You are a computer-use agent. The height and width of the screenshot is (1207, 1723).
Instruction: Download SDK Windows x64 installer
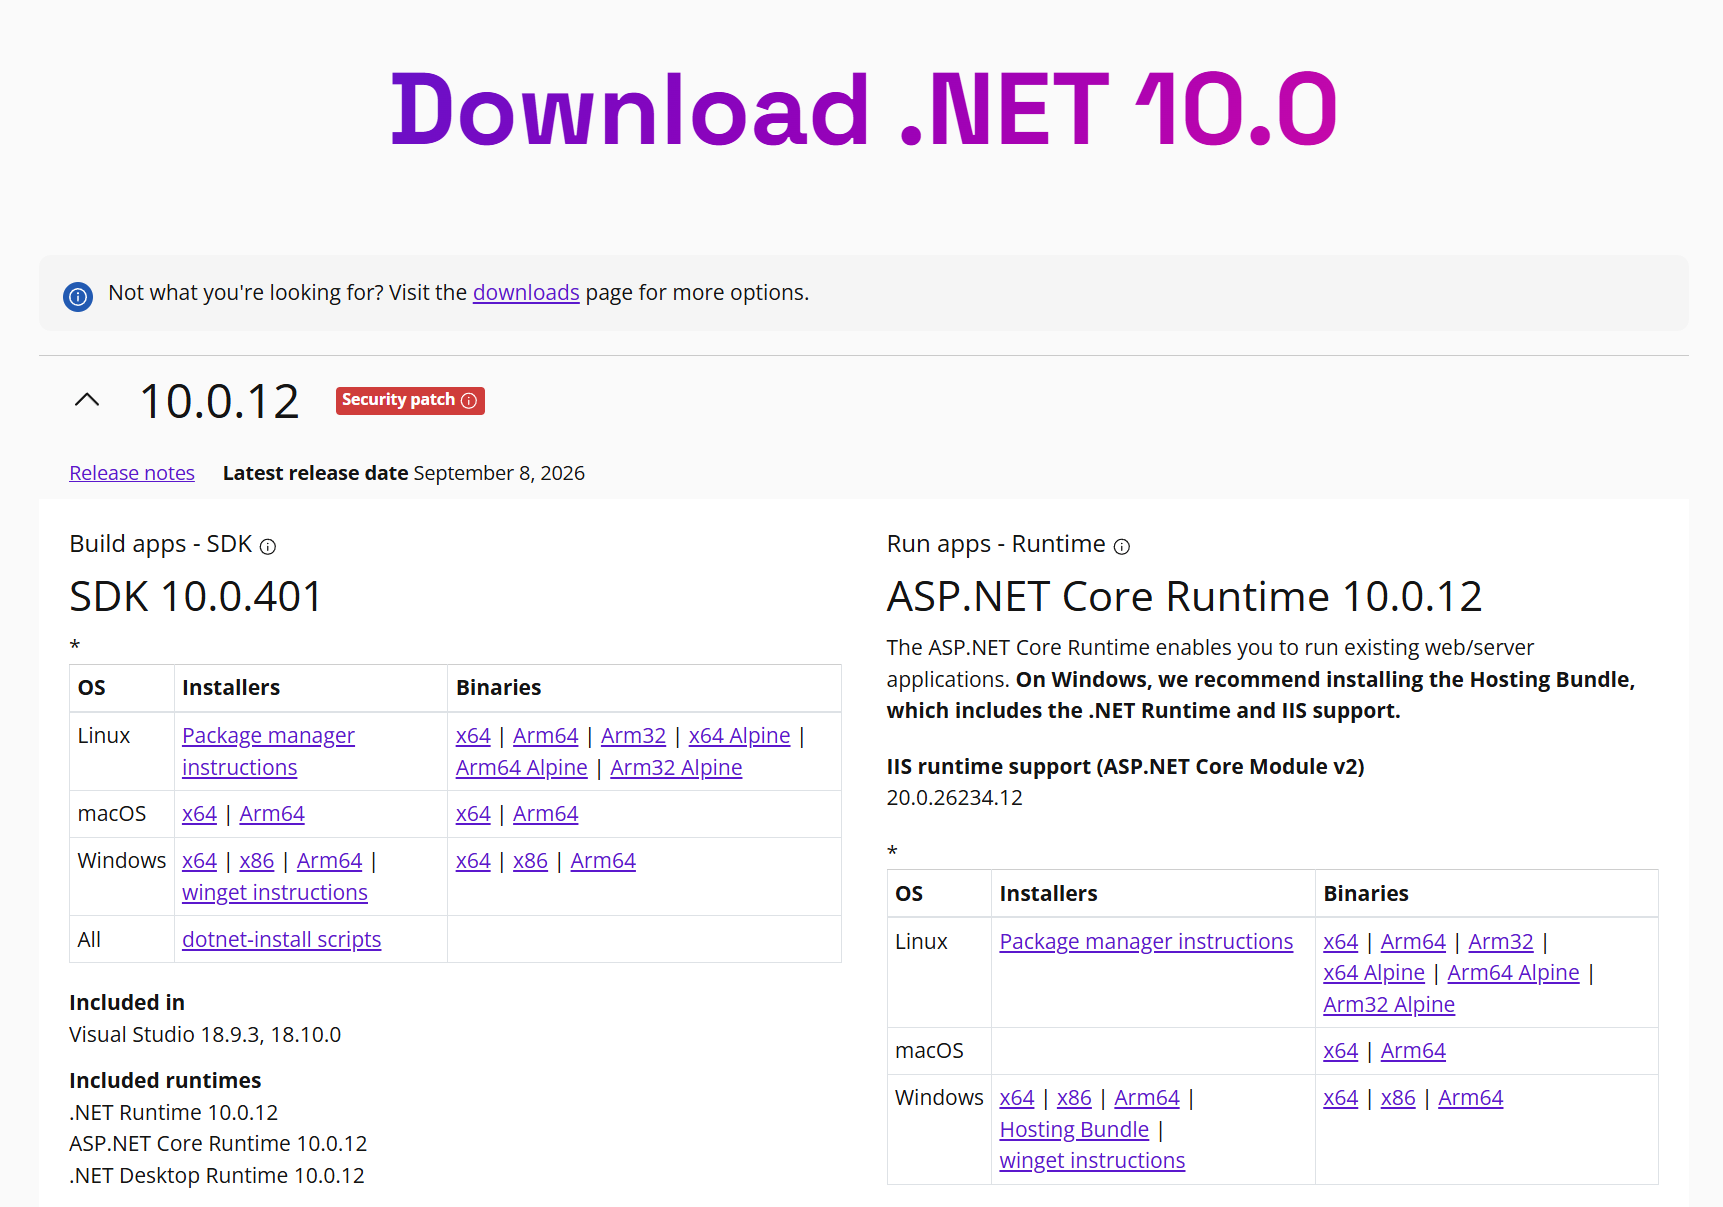pos(199,861)
